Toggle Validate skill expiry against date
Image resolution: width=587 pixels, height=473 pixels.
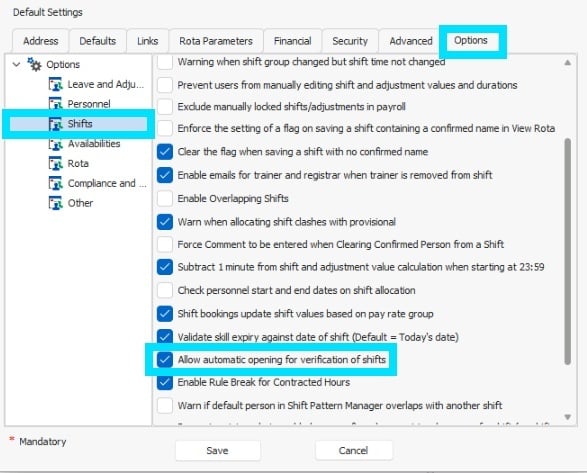tap(165, 337)
